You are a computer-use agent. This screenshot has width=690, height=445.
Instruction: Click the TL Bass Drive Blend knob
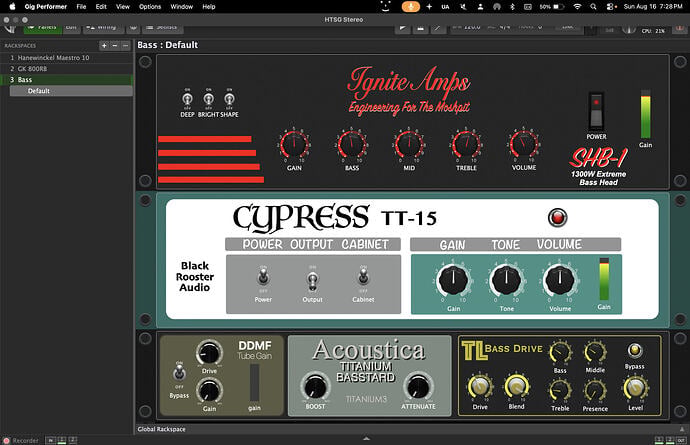(516, 387)
